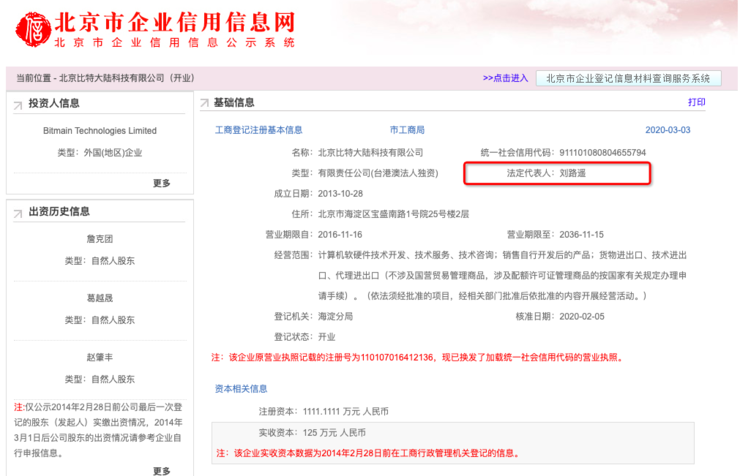740x476 pixels.
Task: Click business term start 2016-11-16
Action: pos(340,235)
